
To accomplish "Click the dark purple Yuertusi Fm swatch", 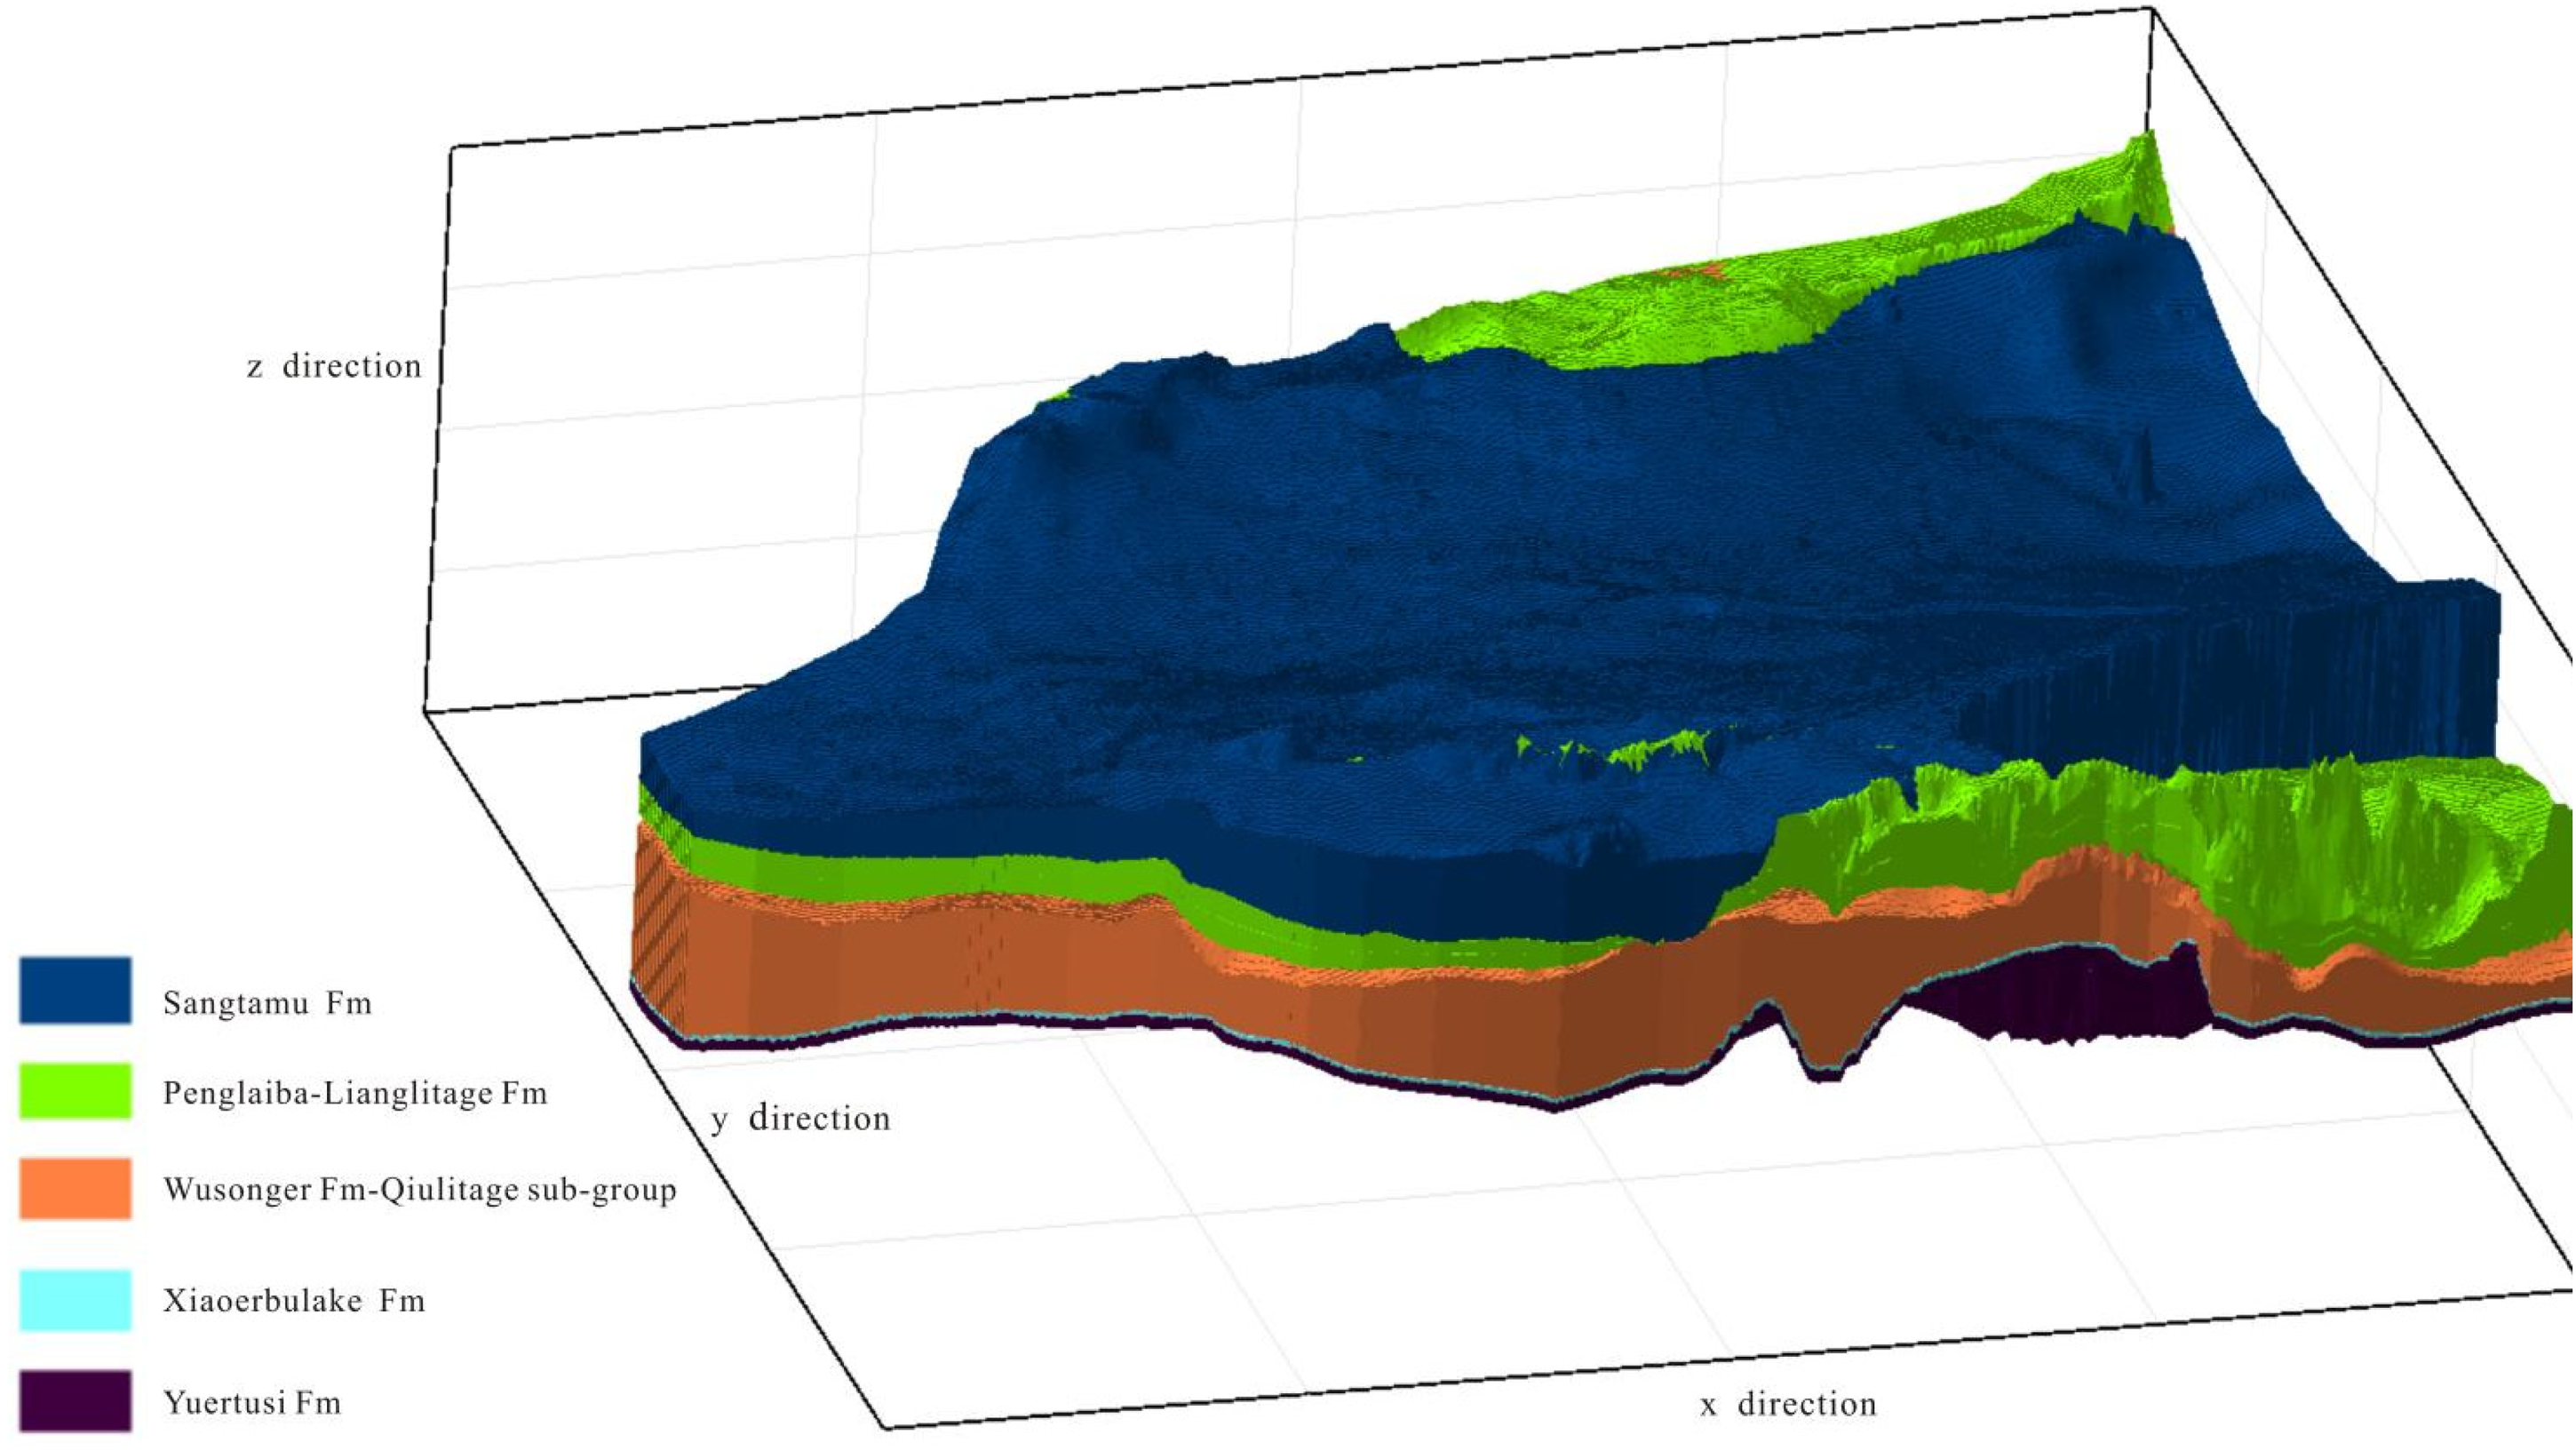I will (x=75, y=1400).
